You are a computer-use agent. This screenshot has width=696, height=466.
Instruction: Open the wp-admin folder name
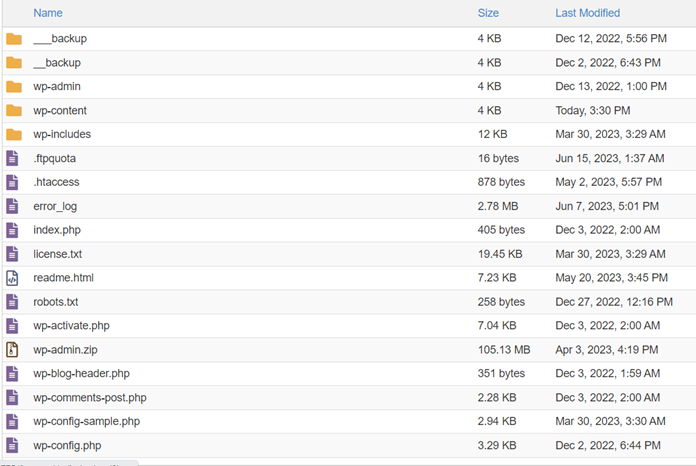pos(57,87)
